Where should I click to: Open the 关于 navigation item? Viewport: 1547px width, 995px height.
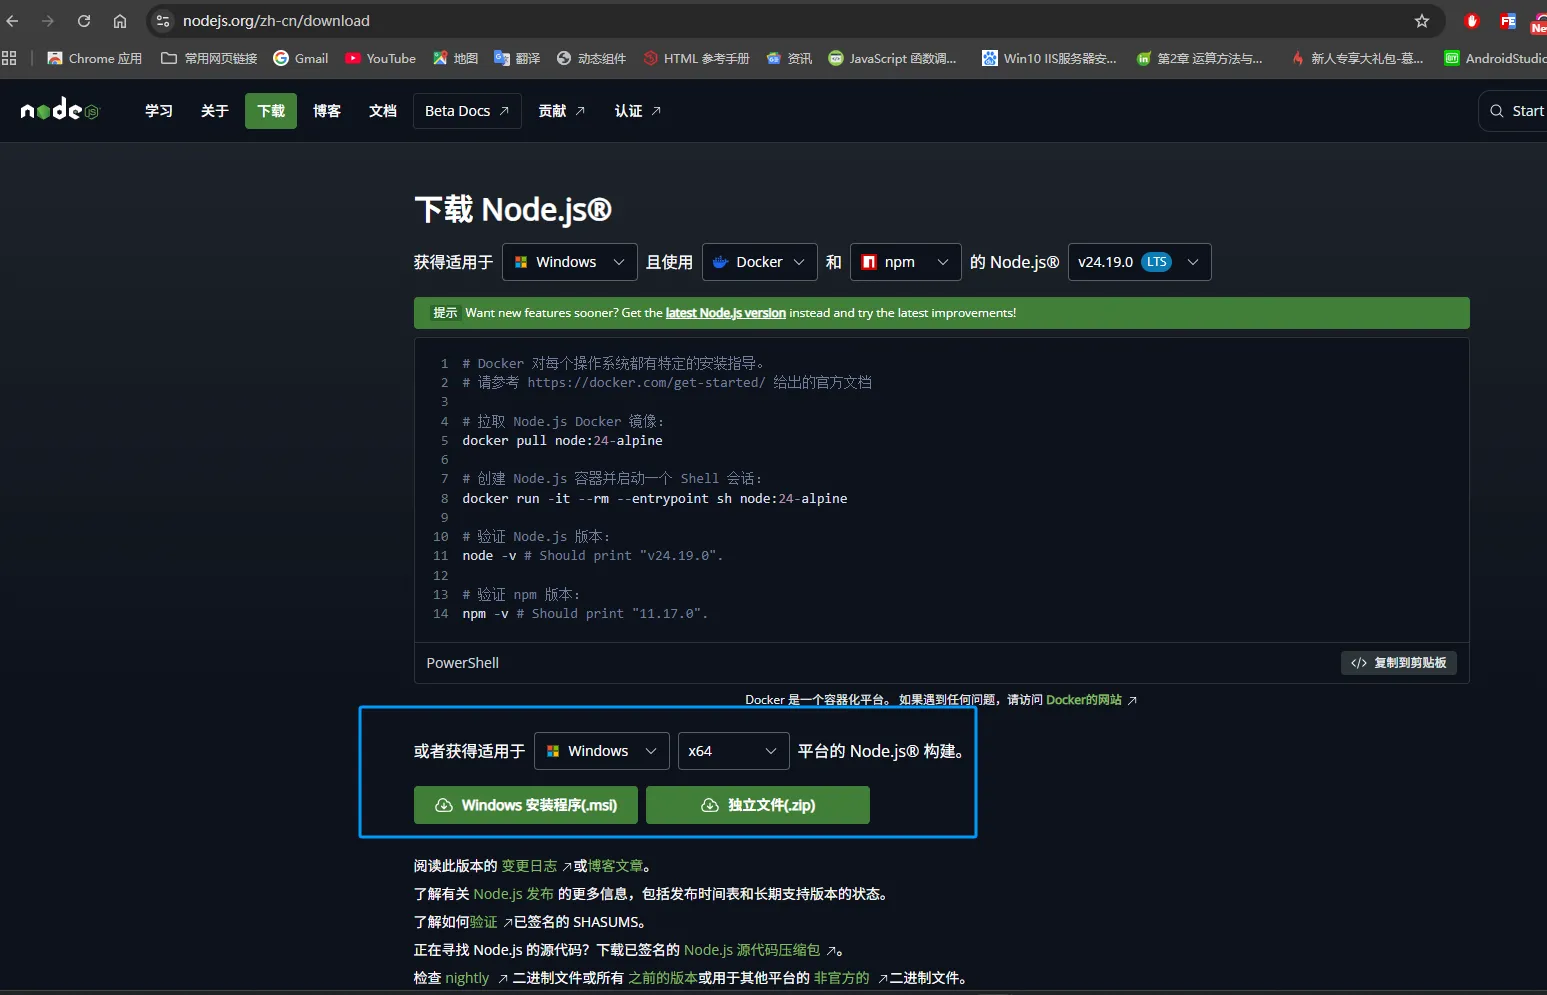tap(215, 111)
